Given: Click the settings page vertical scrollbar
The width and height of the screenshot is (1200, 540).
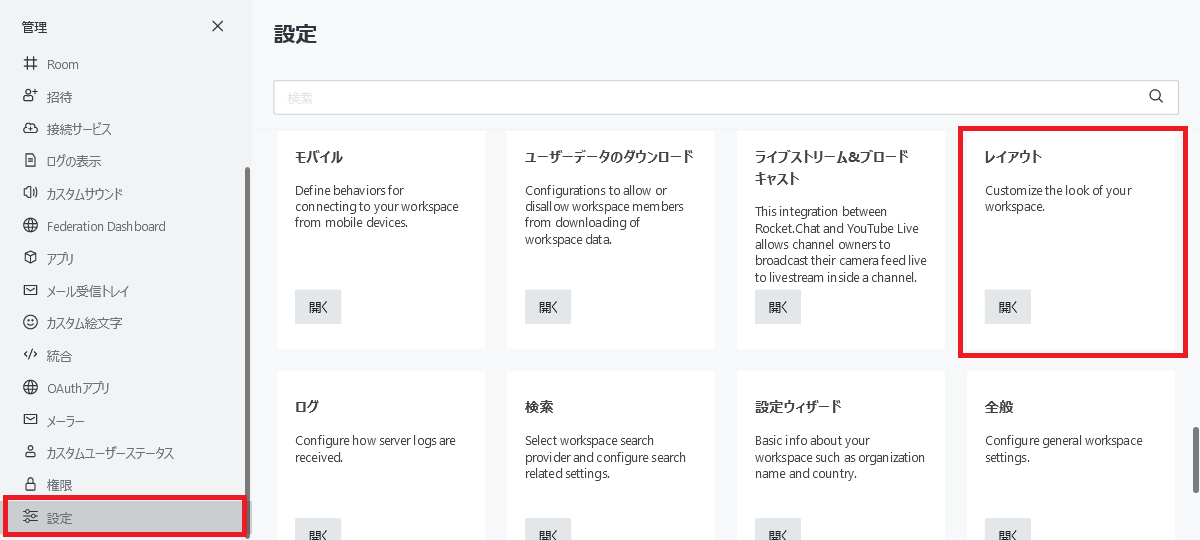Looking at the screenshot, I should (1194, 460).
